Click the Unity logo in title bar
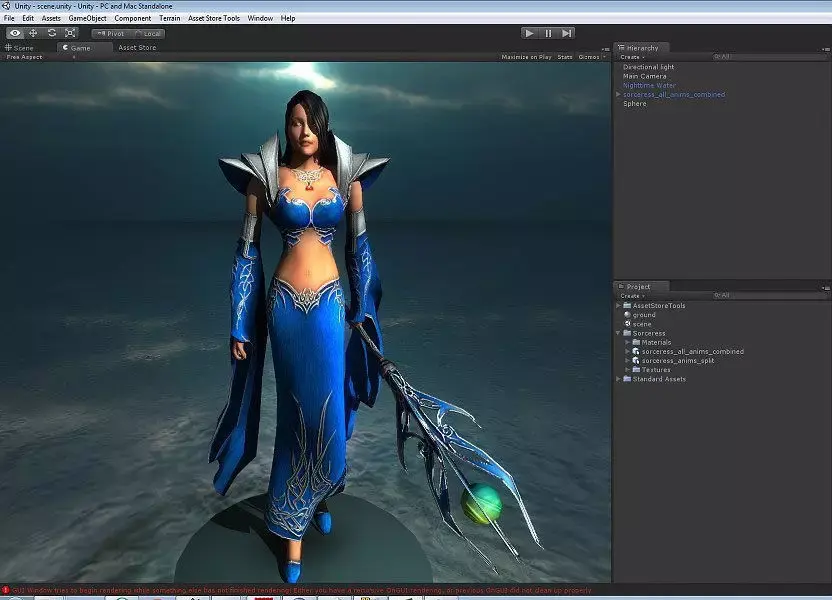Screen dimensions: 832x600 tap(6, 6)
